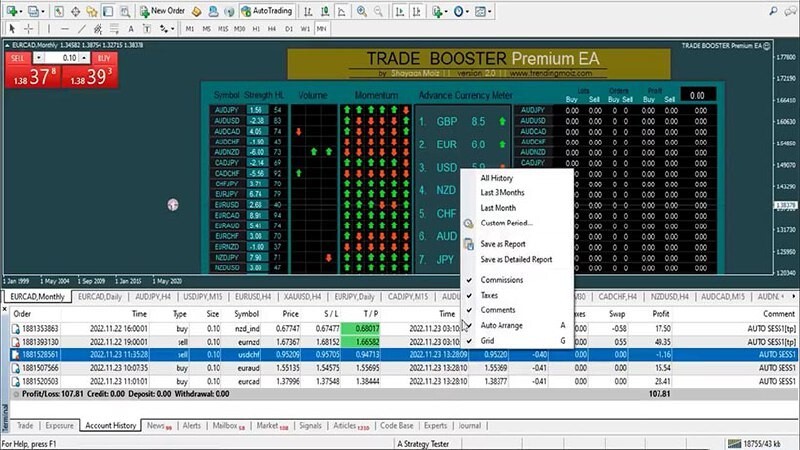The image size is (800, 450).
Task: Select the trendline tool
Action: [x=81, y=29]
